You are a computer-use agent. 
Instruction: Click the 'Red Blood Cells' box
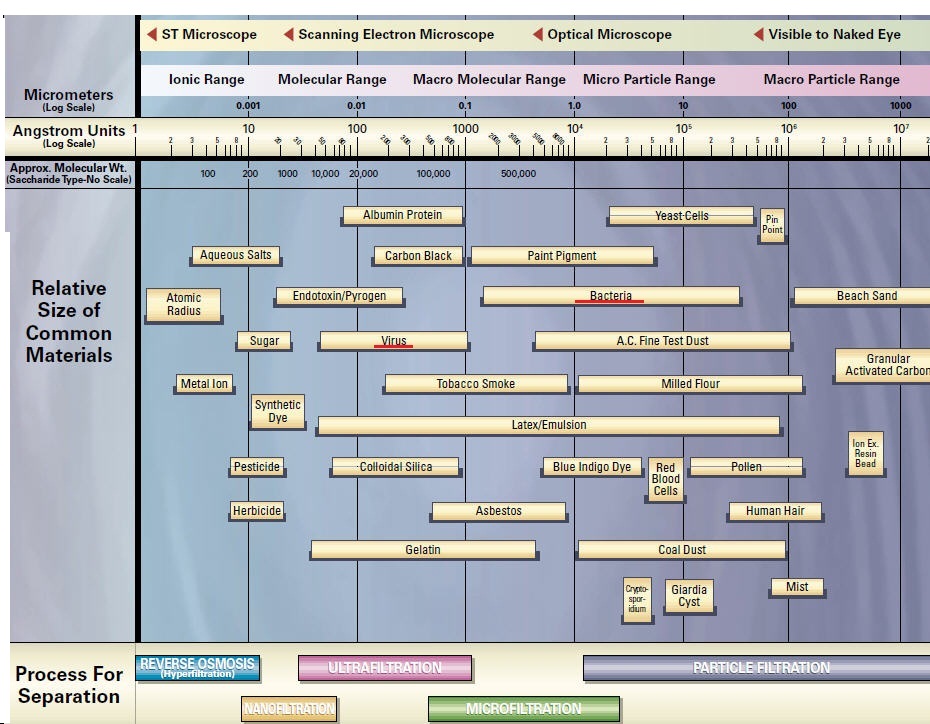(x=665, y=479)
